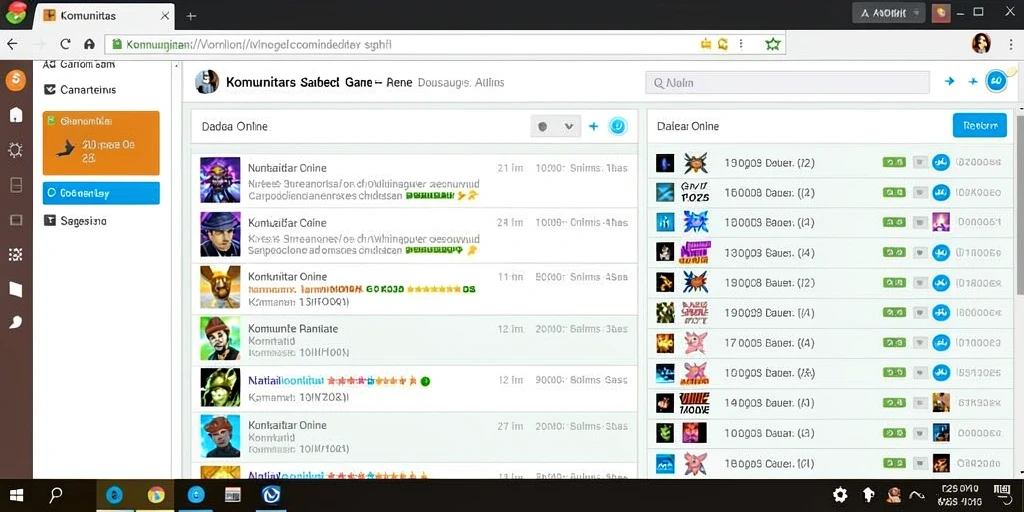
Task: Click the blue highlighted sidebar button
Action: (x=101, y=193)
